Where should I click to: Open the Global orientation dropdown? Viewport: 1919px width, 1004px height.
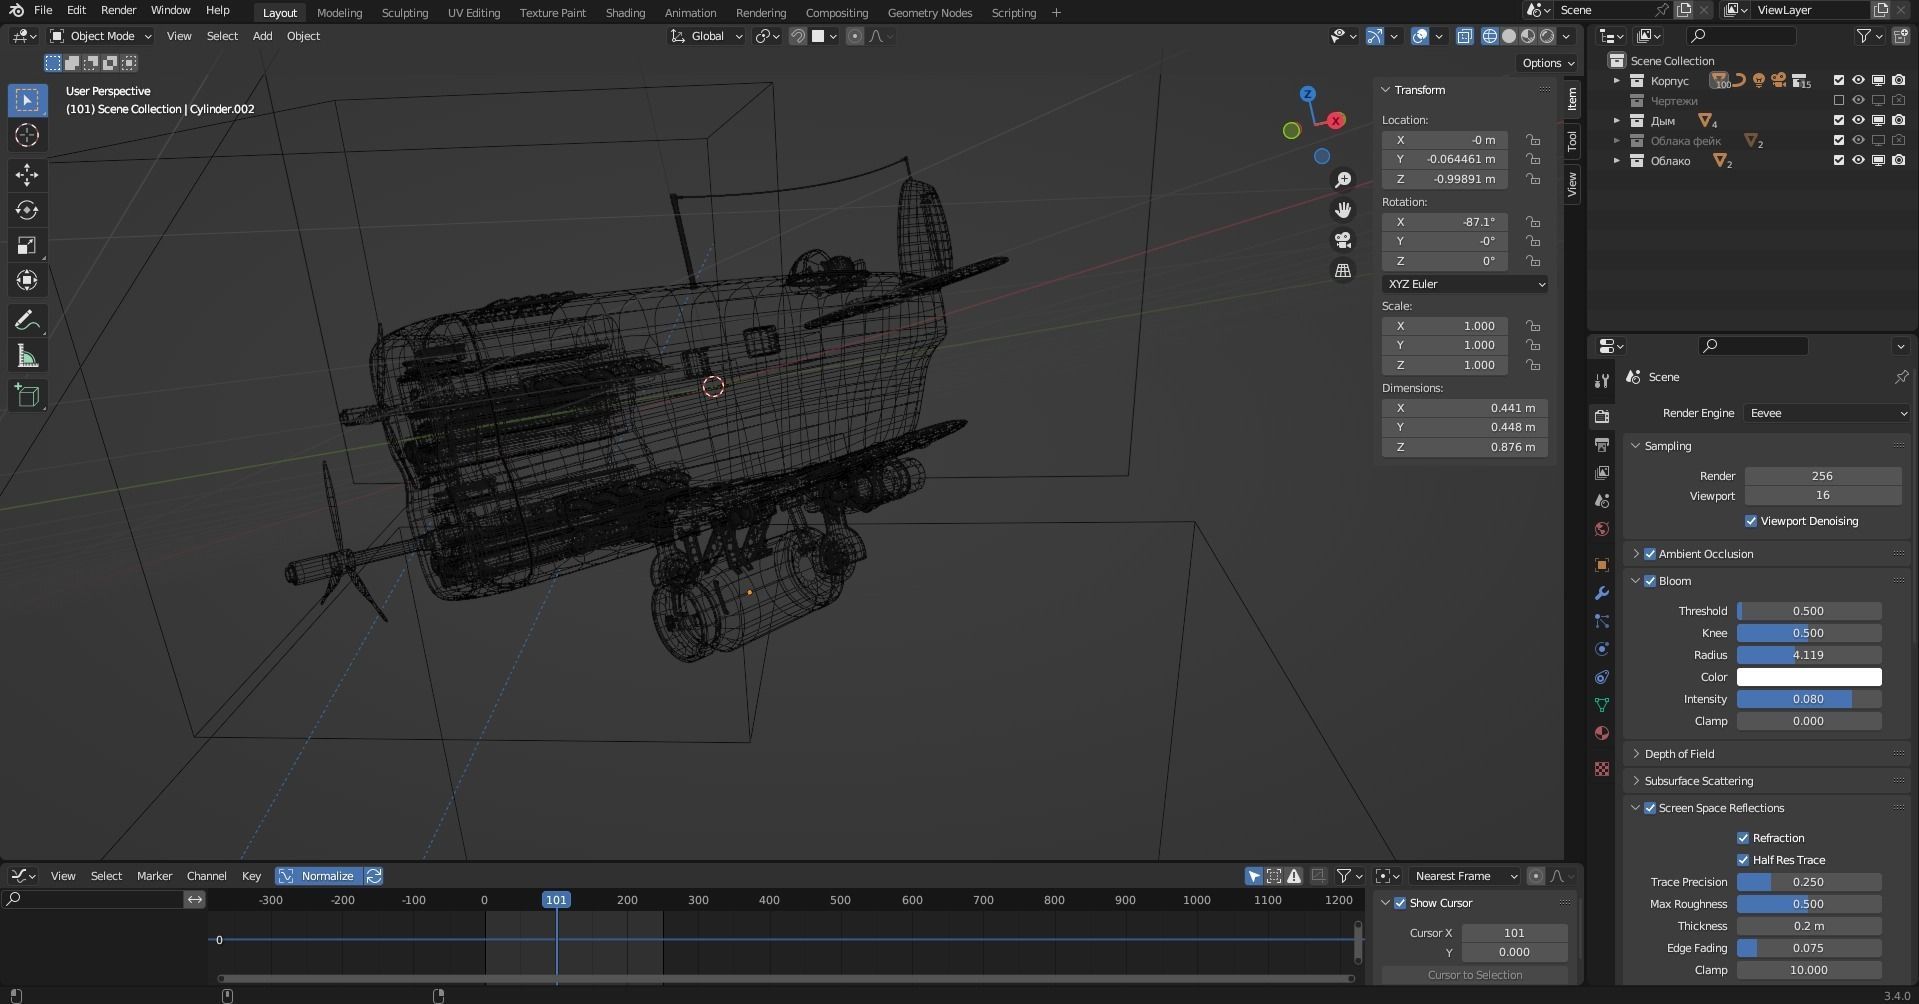point(707,36)
